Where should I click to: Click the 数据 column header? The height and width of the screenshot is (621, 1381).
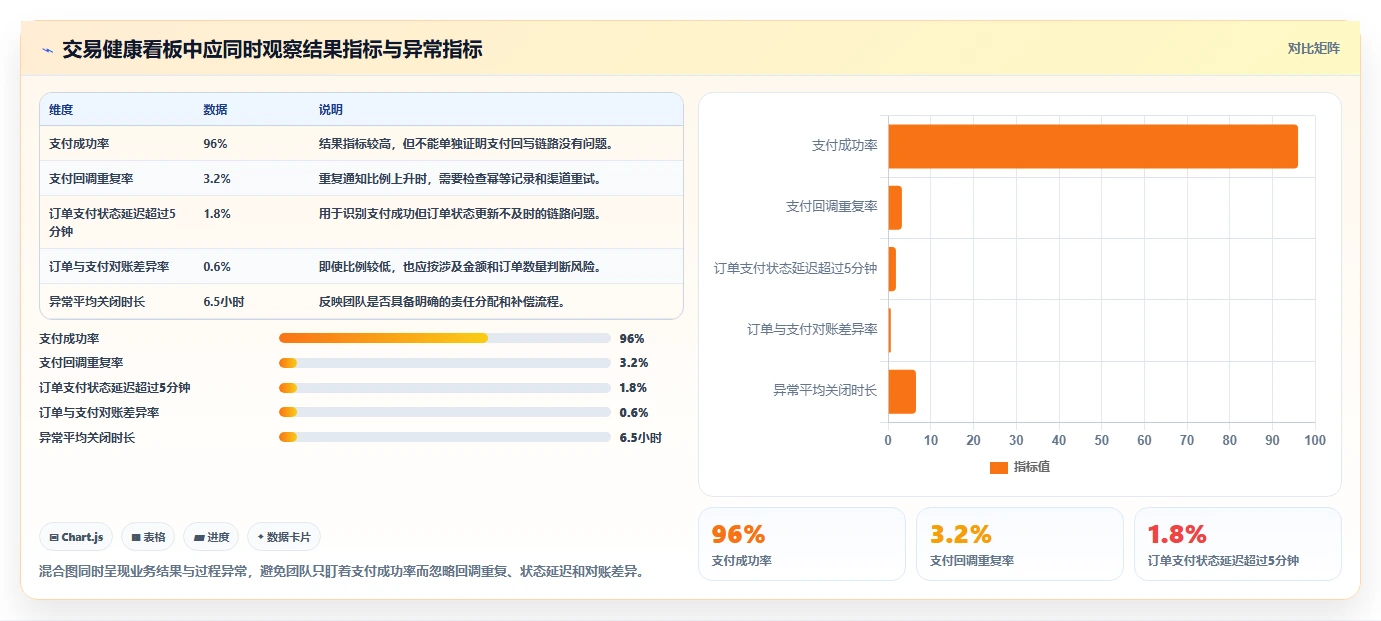215,109
